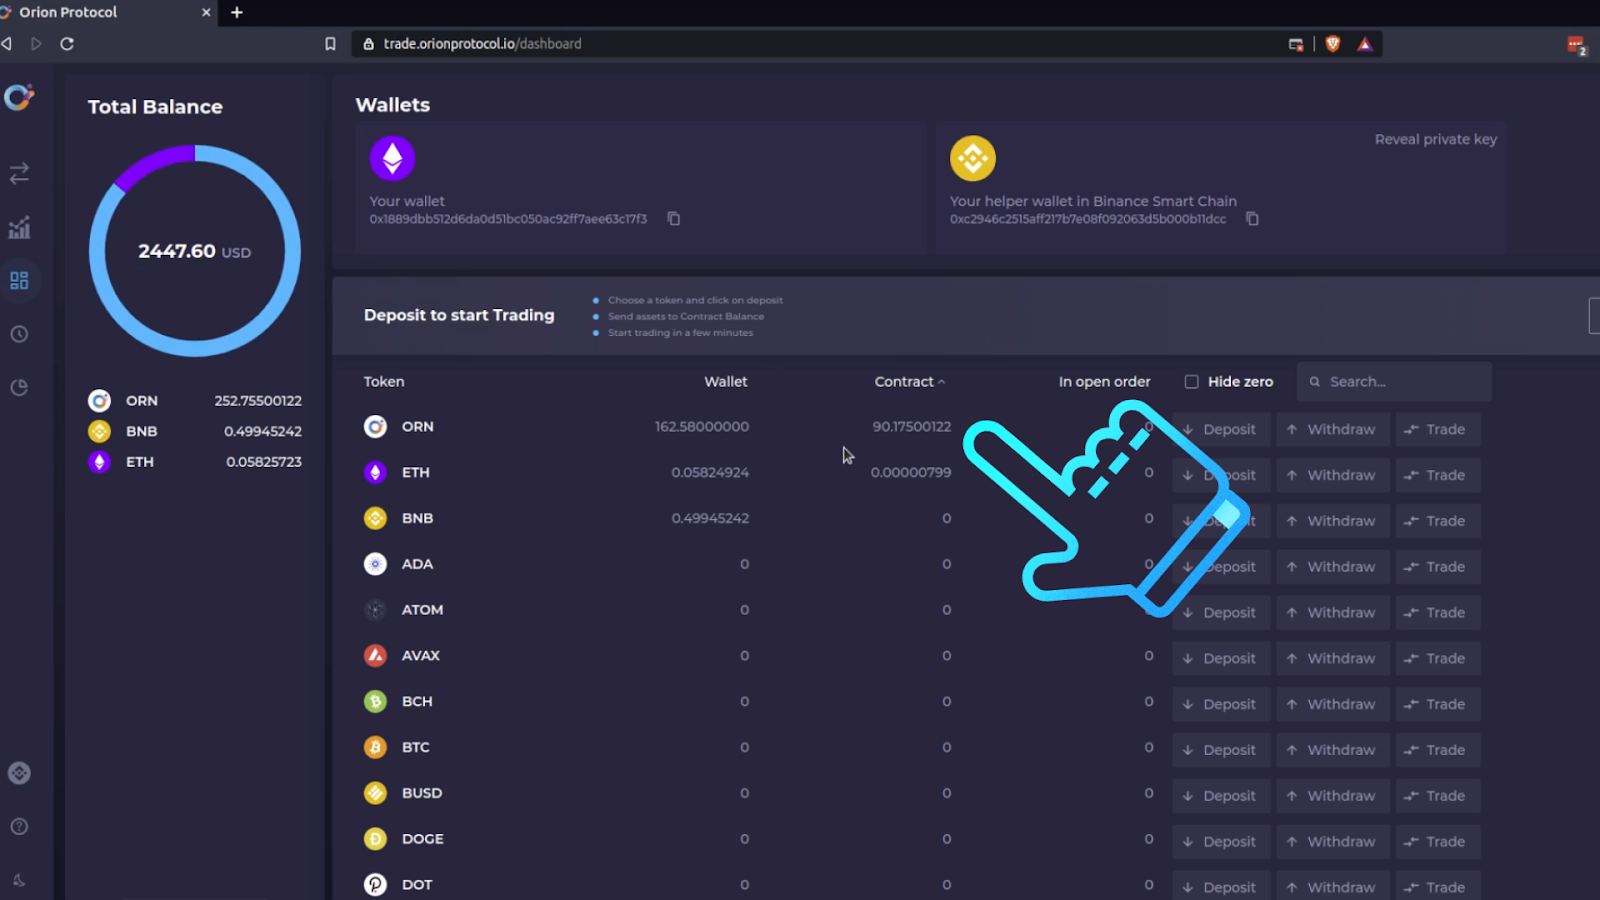Withdraw BCH from contract
The image size is (1600, 900).
point(1333,704)
